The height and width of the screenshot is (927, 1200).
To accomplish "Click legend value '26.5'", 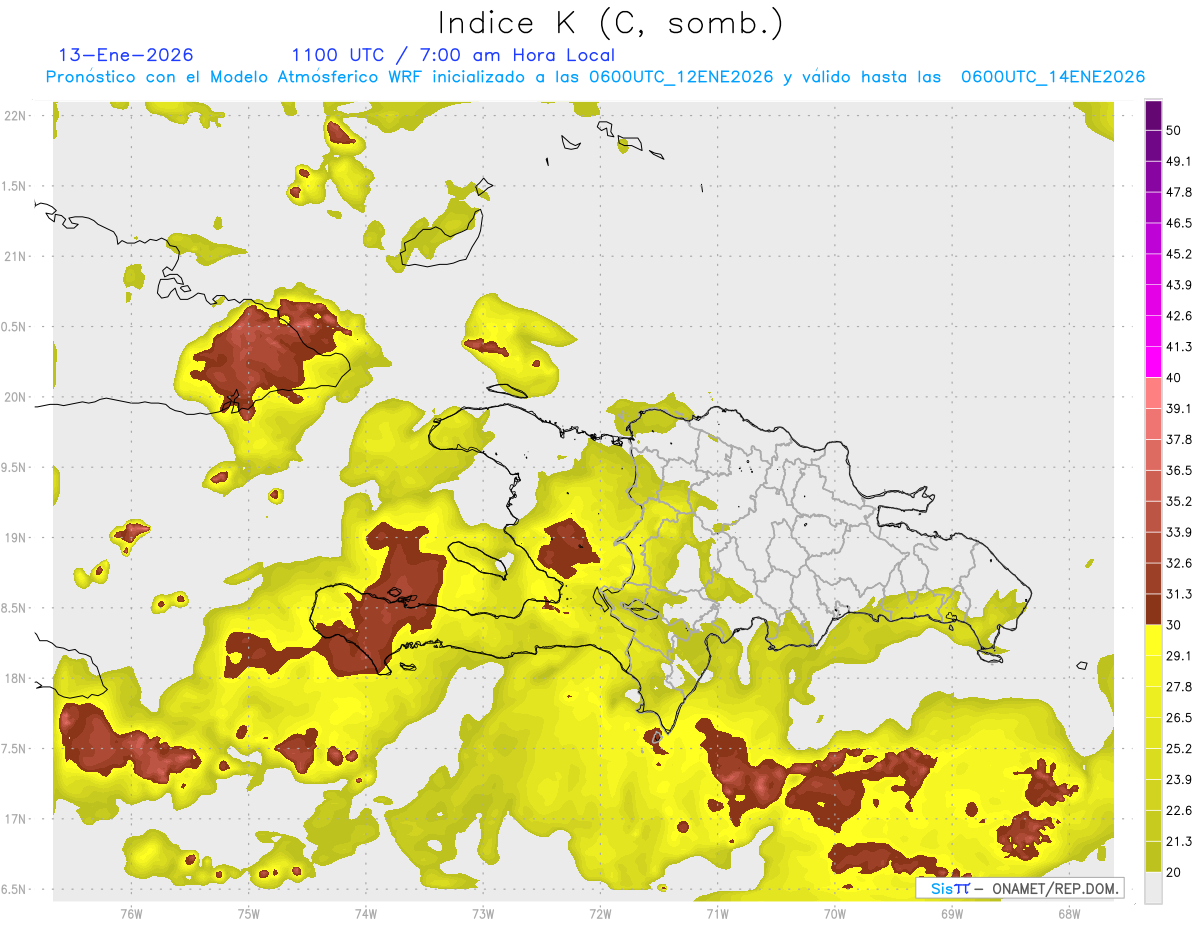I will pos(1178,718).
